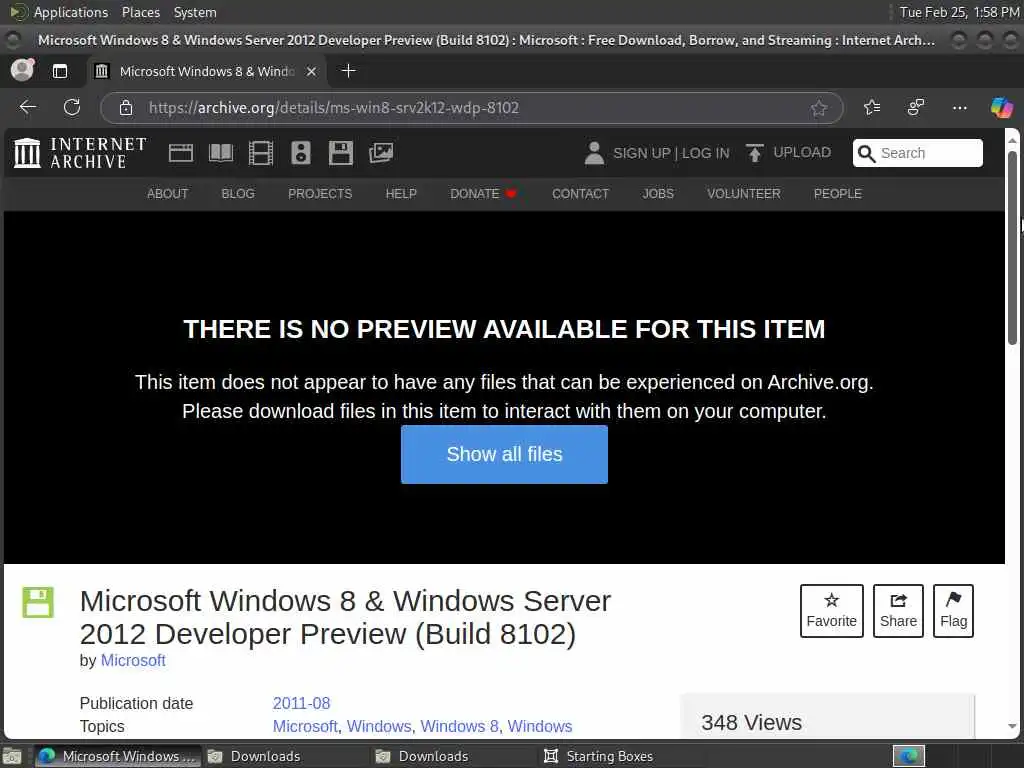Open the Places menu in top panel

(x=140, y=12)
